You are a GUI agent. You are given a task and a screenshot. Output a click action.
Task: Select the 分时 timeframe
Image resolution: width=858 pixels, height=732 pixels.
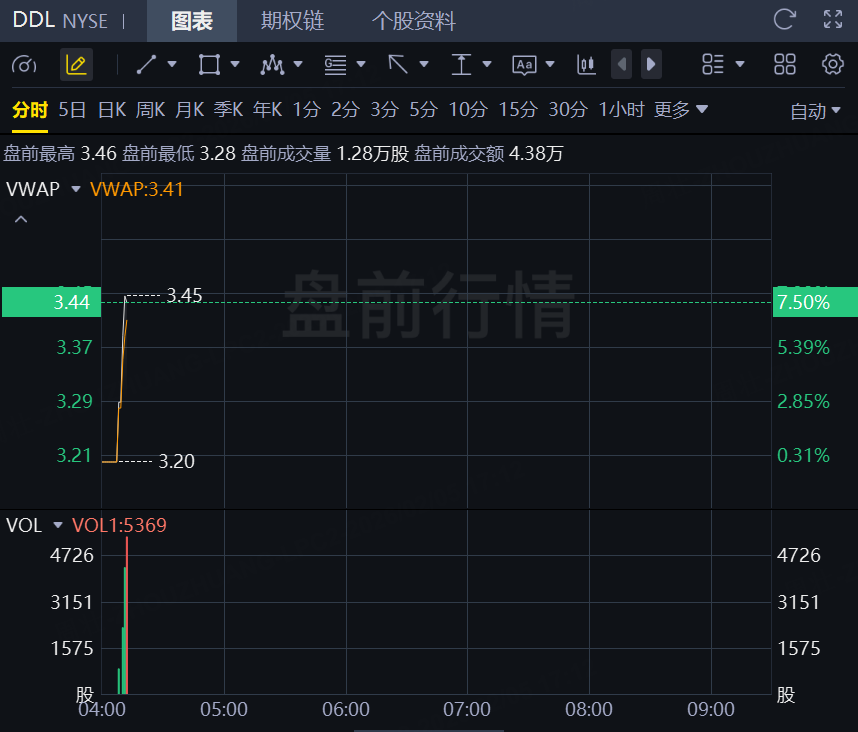30,110
